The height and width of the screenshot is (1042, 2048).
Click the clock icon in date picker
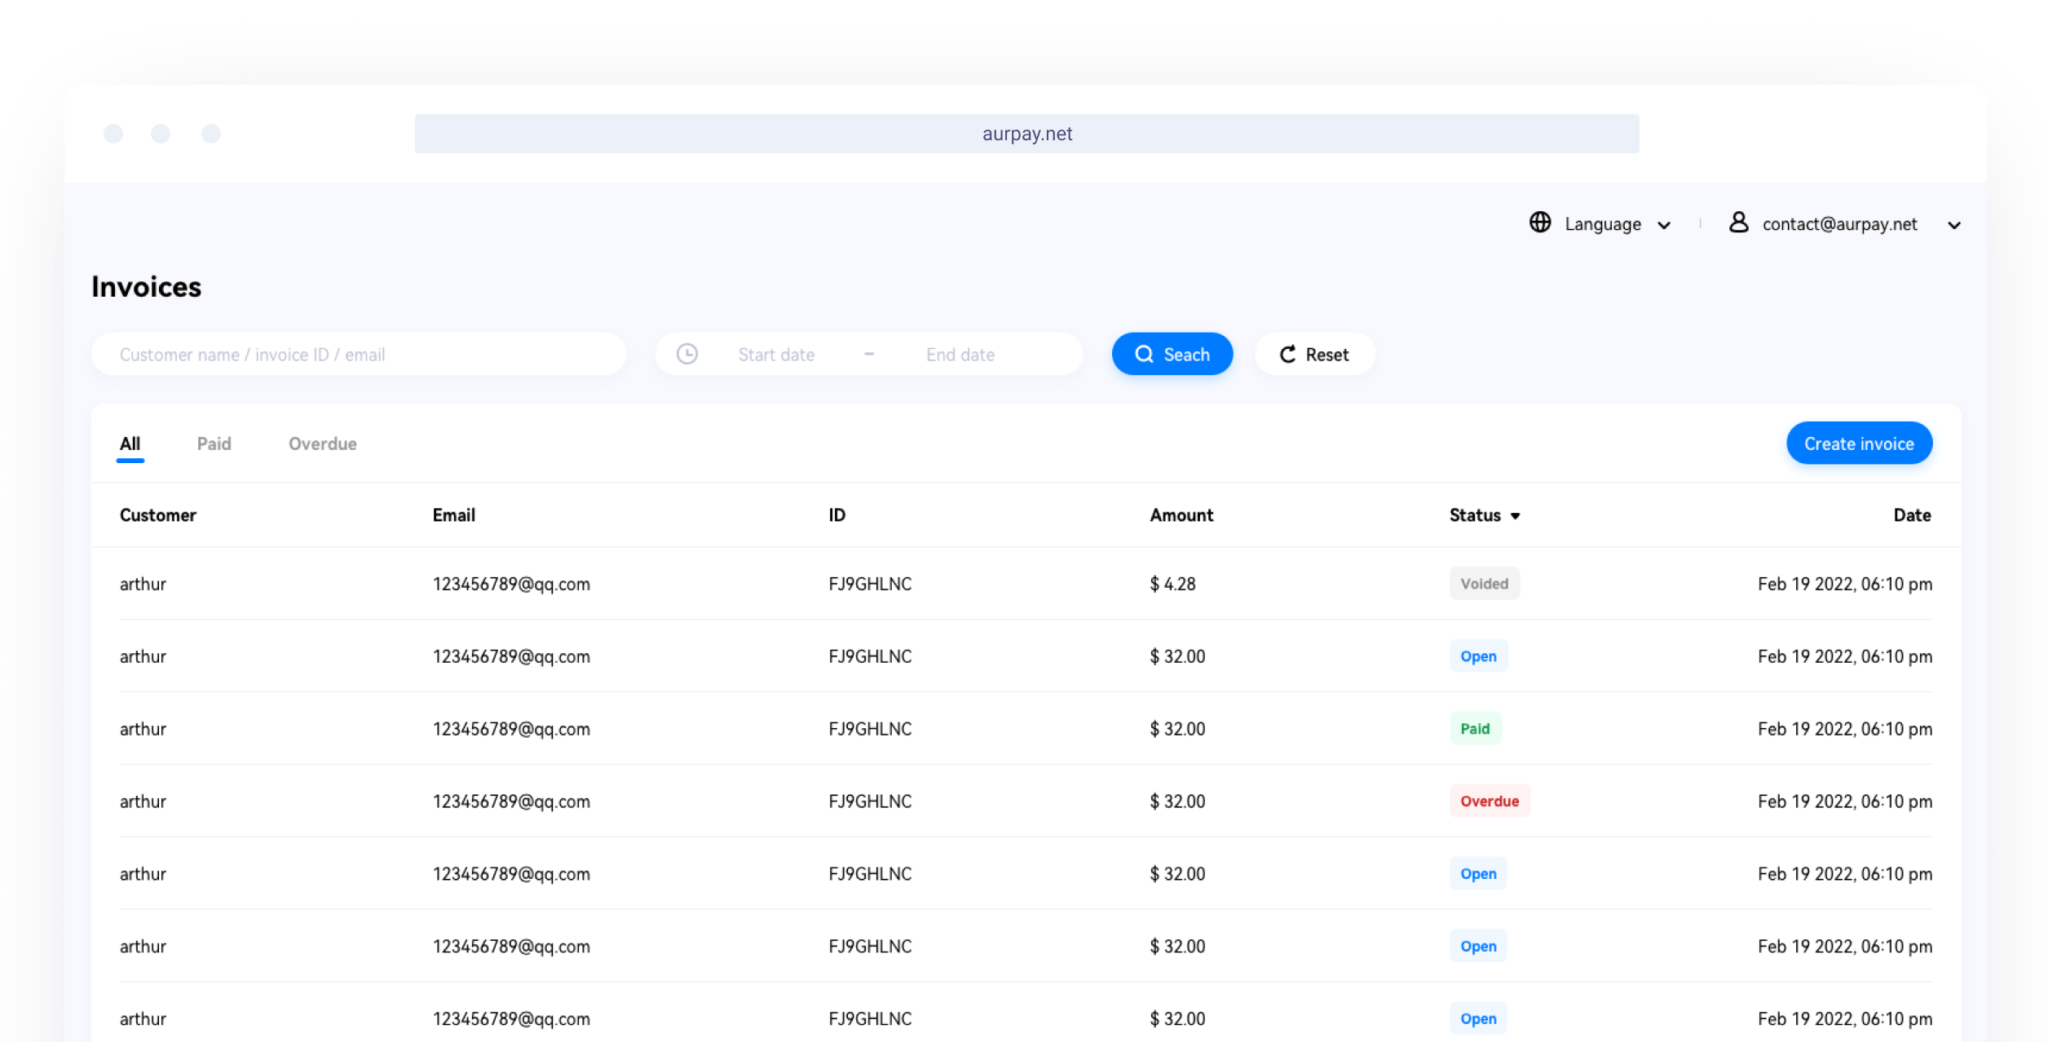pos(687,353)
